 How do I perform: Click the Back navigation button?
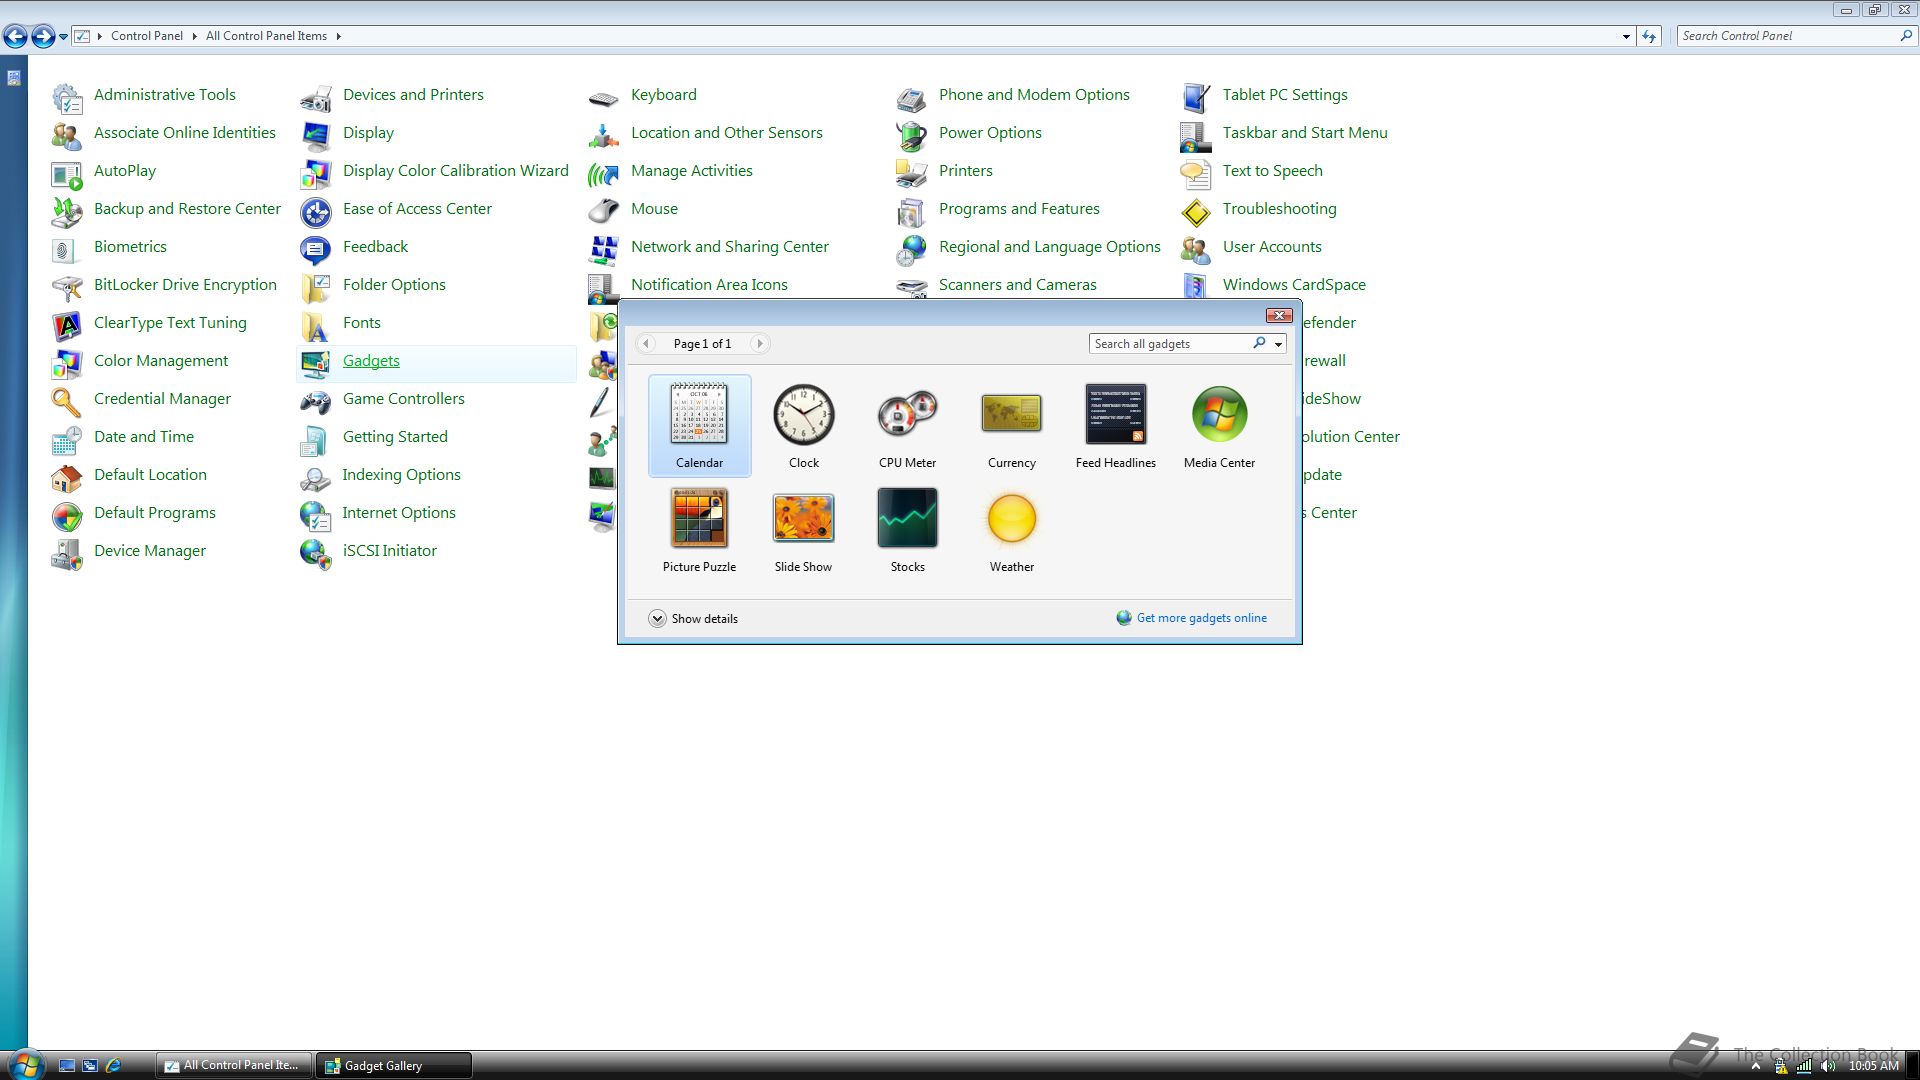pos(15,37)
